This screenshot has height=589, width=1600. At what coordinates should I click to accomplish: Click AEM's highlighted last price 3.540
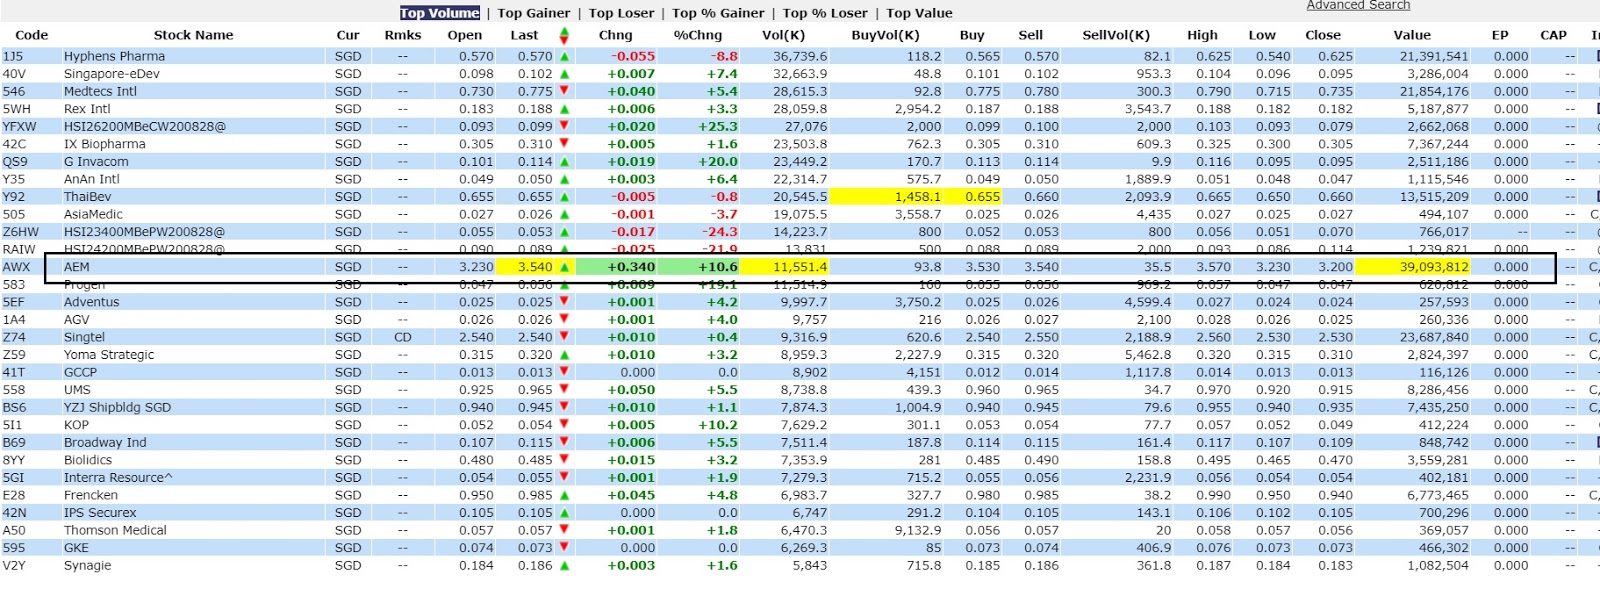point(535,267)
